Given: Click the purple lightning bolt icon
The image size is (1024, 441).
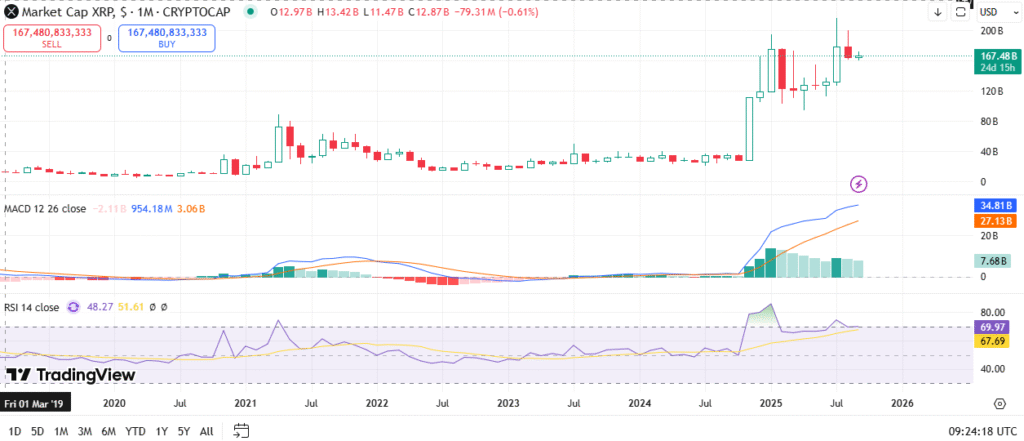Looking at the screenshot, I should click(858, 183).
